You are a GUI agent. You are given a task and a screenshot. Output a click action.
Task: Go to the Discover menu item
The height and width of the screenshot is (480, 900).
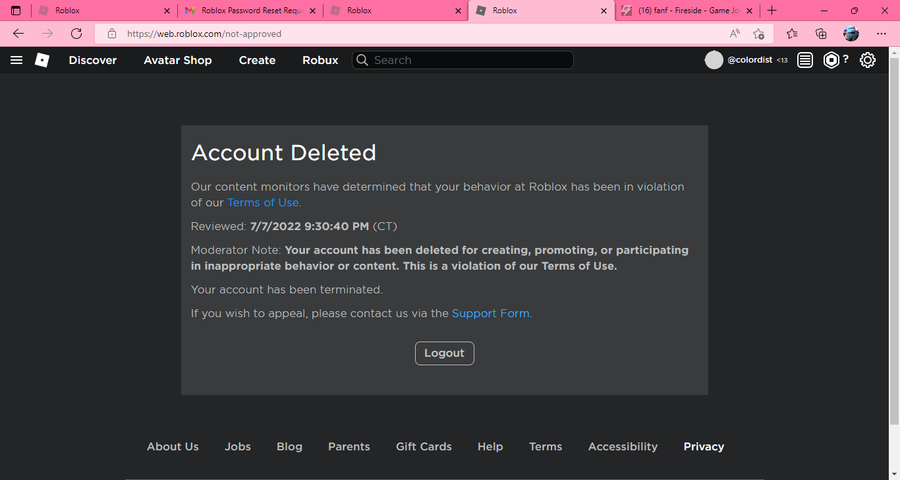click(92, 60)
